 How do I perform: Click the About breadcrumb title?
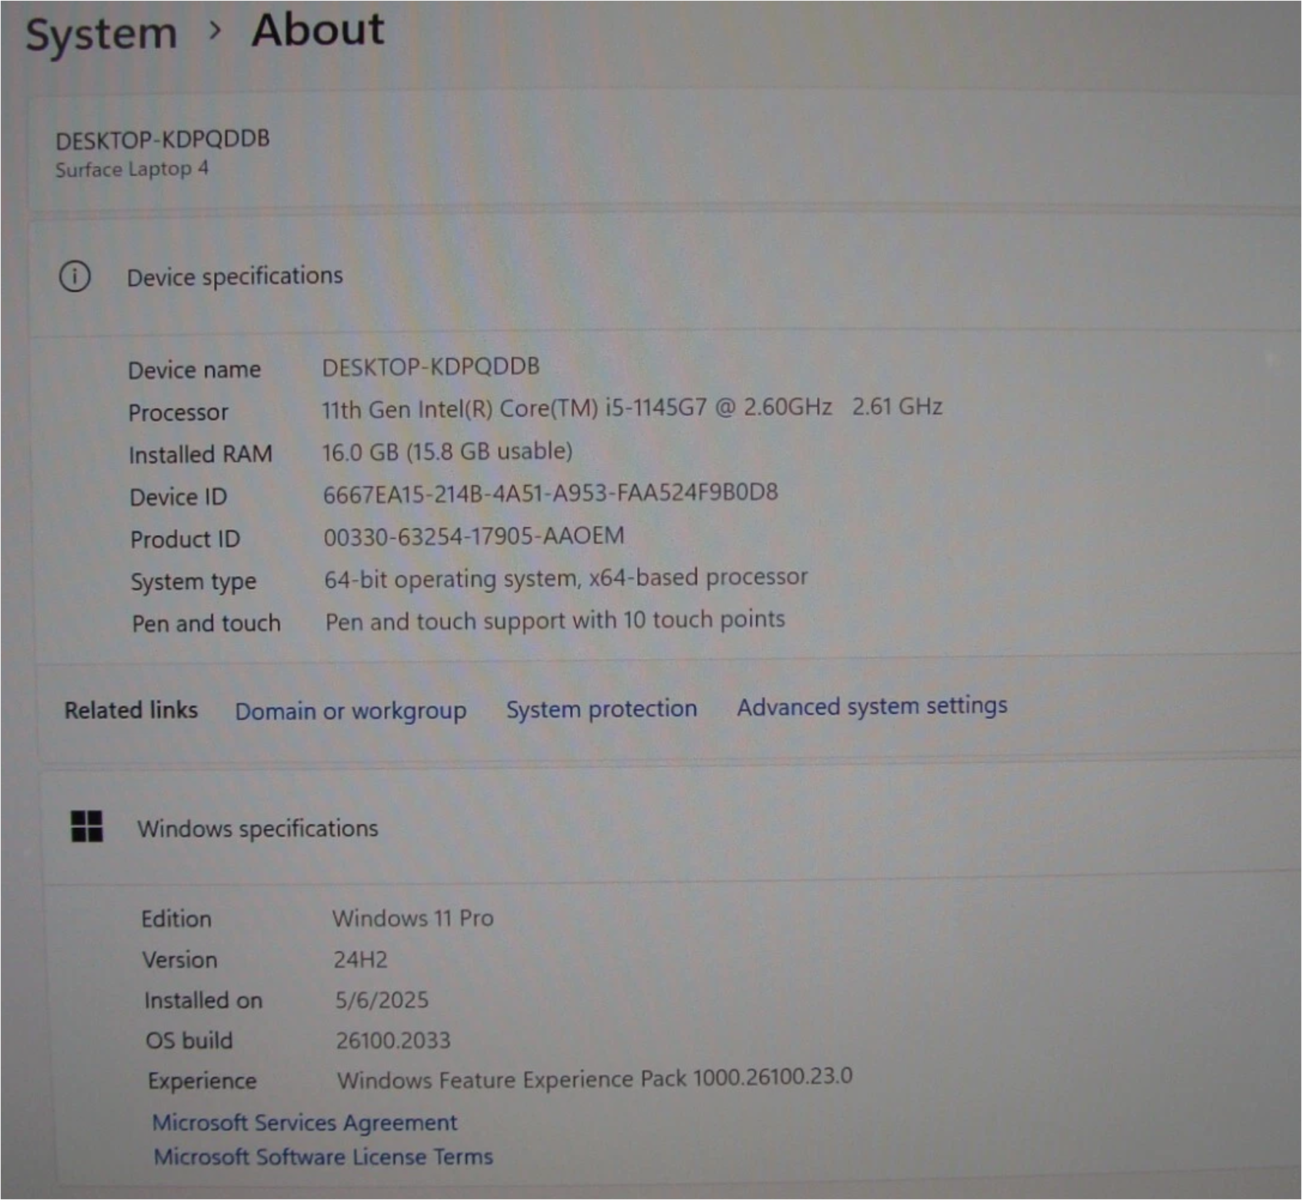tap(317, 30)
